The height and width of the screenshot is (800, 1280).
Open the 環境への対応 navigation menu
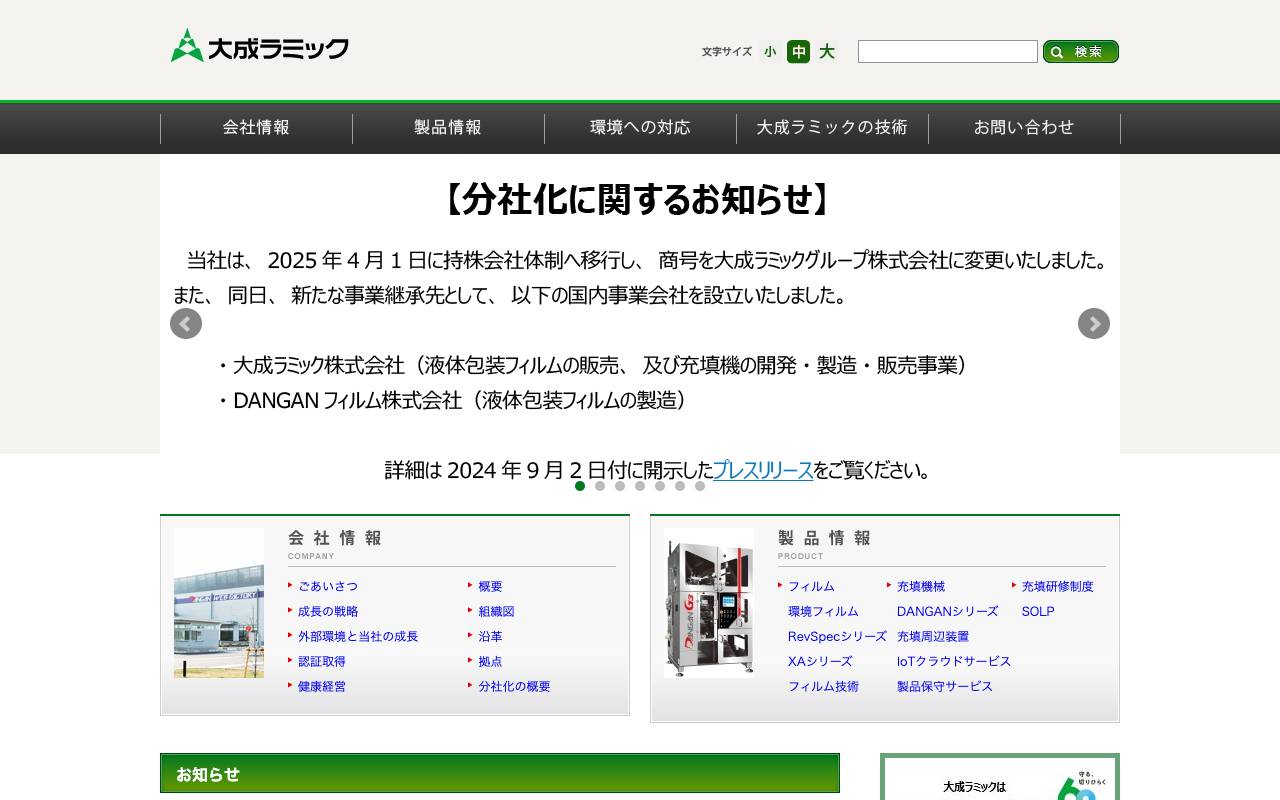(x=640, y=128)
